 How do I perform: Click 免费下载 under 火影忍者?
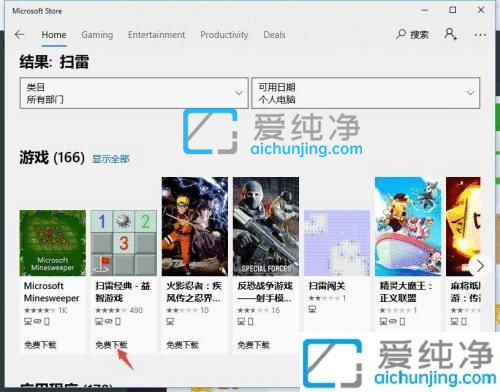coord(182,345)
